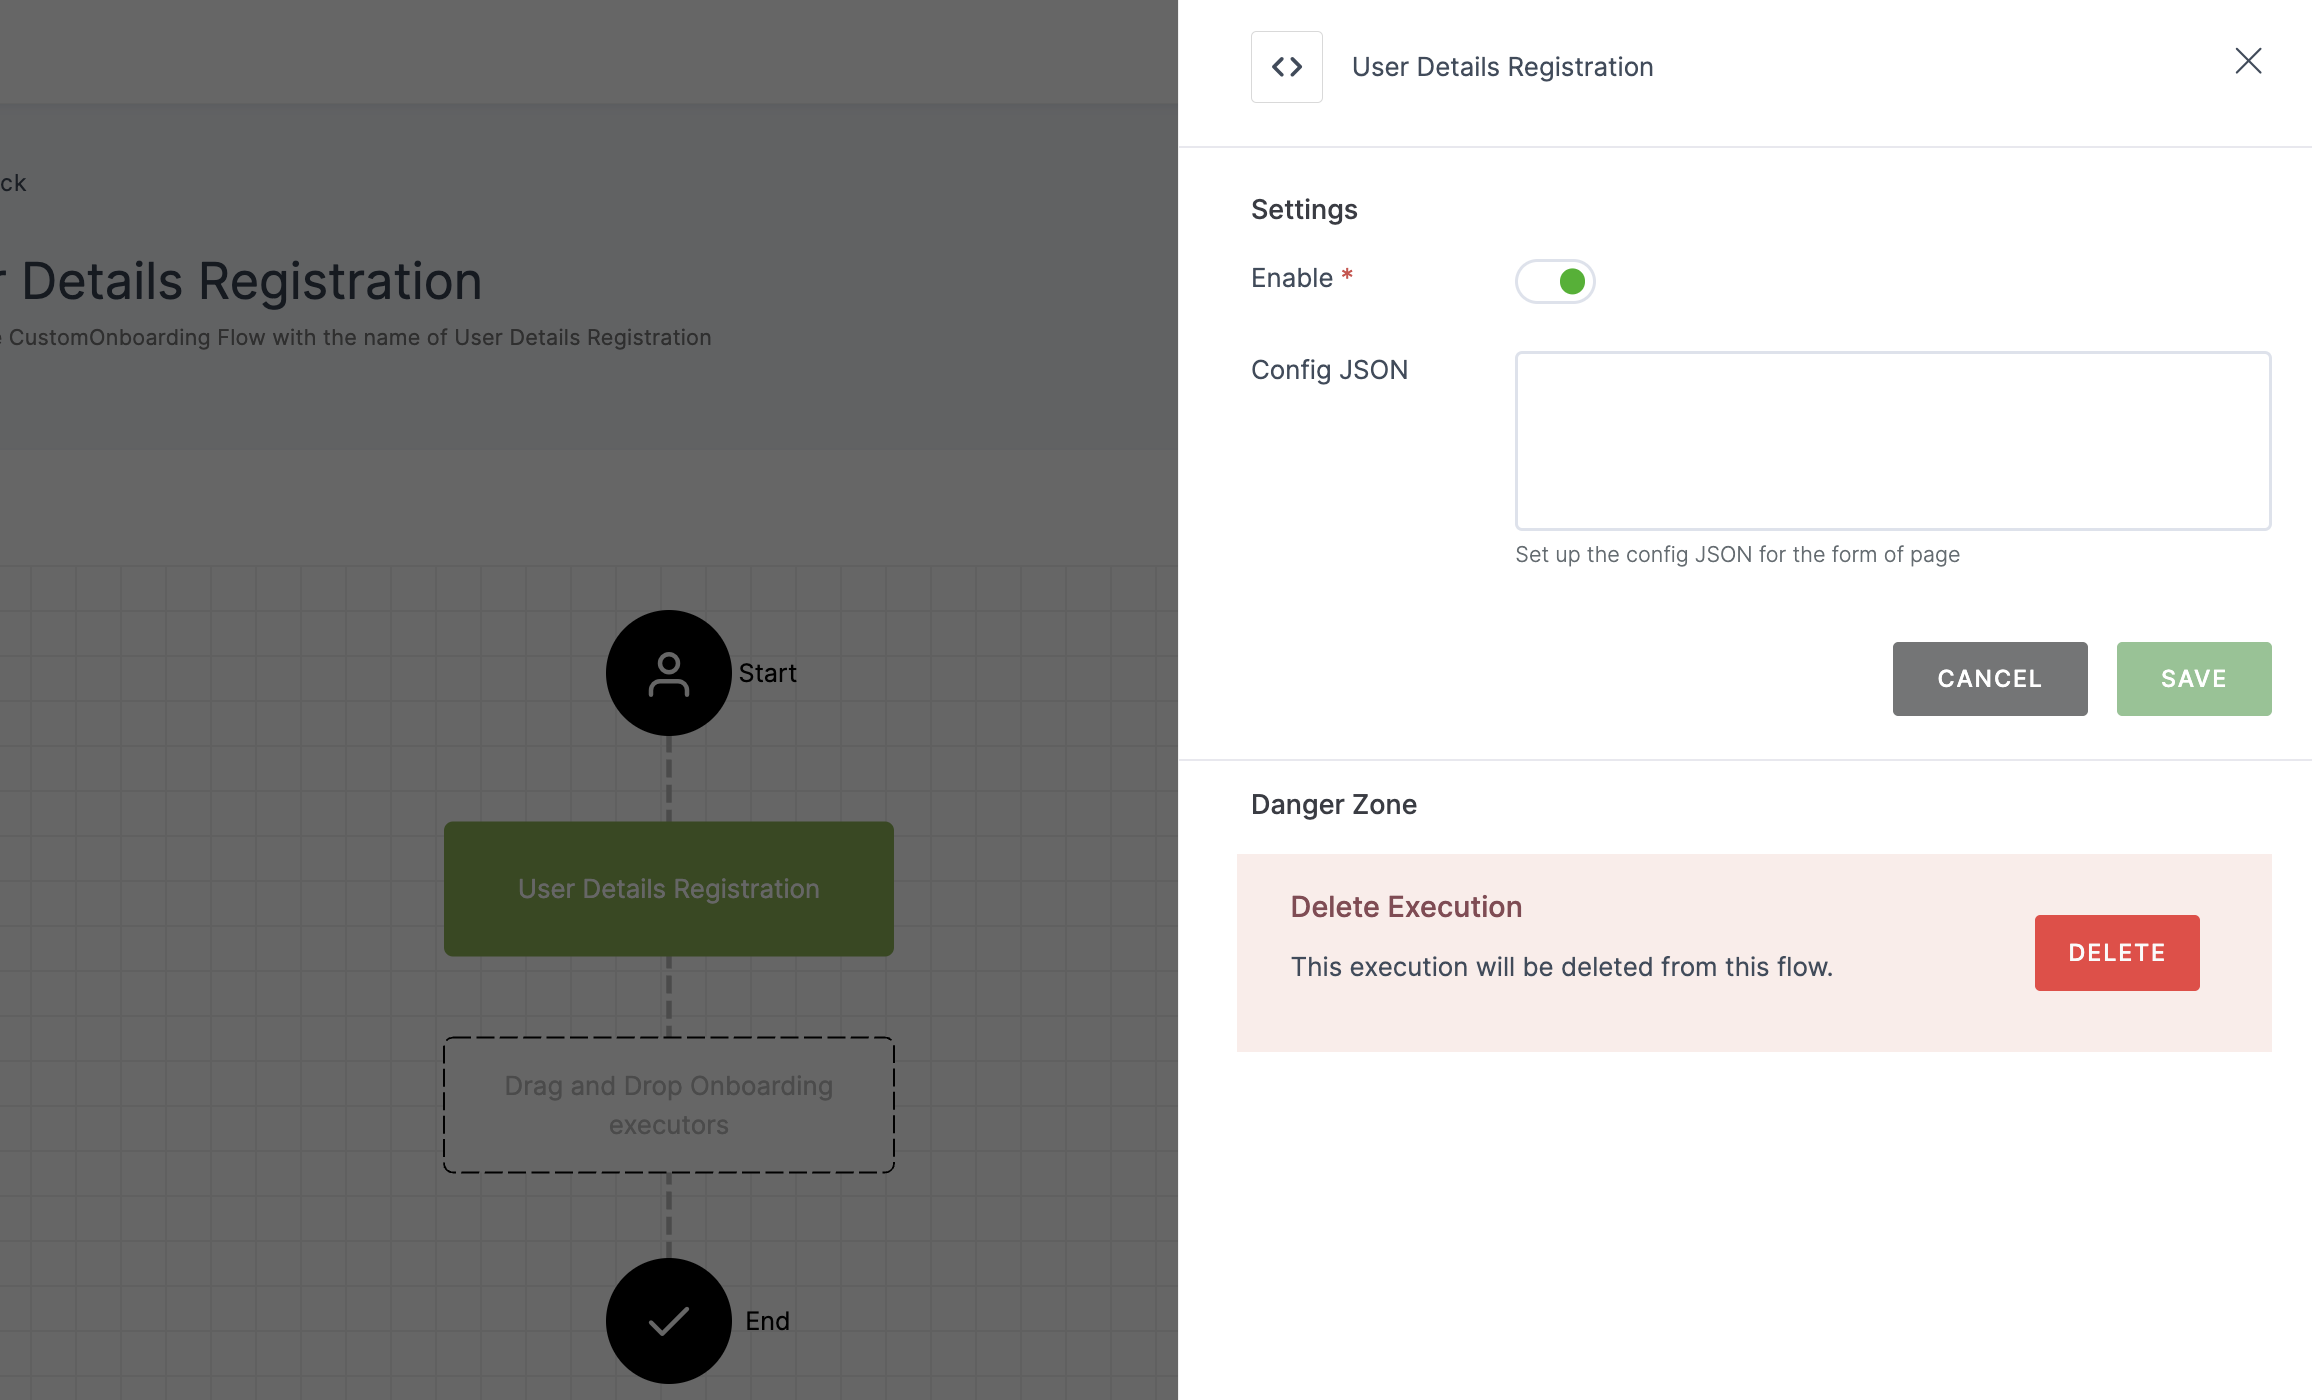Click the red DELETE execution button

[2117, 951]
